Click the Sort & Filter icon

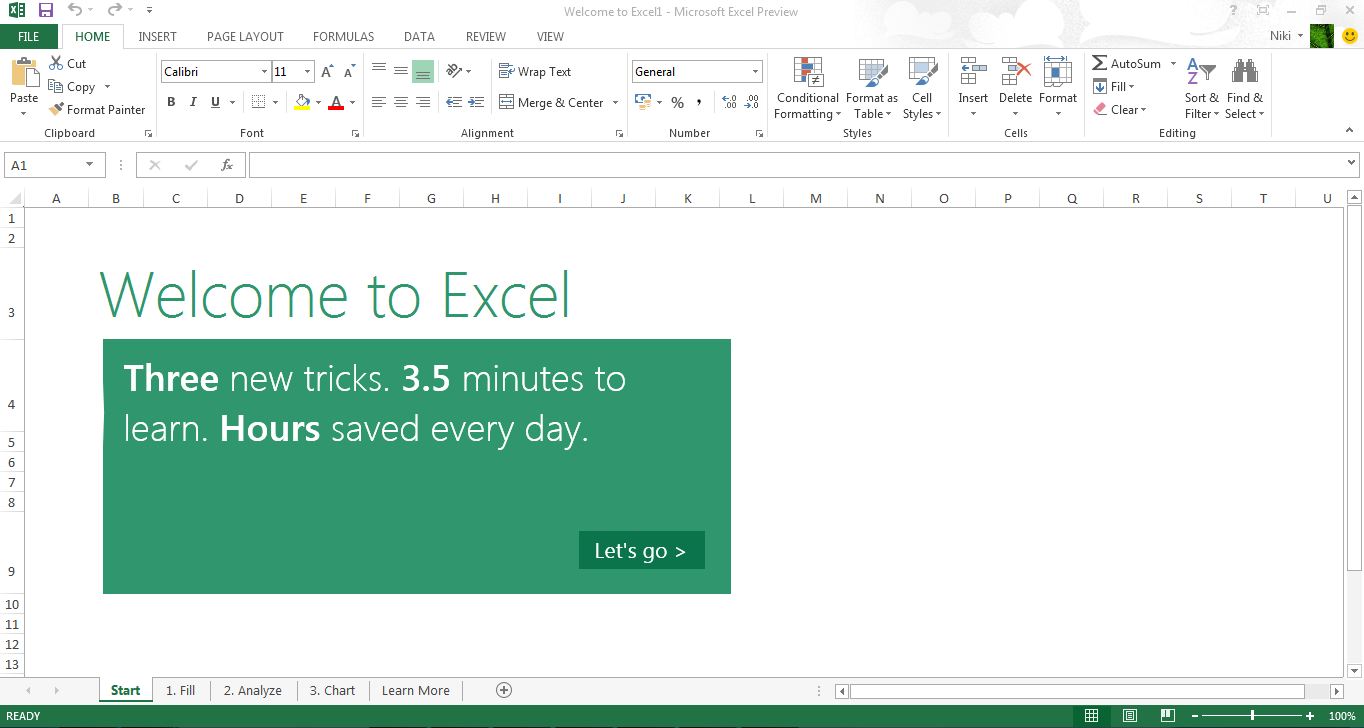[1200, 74]
